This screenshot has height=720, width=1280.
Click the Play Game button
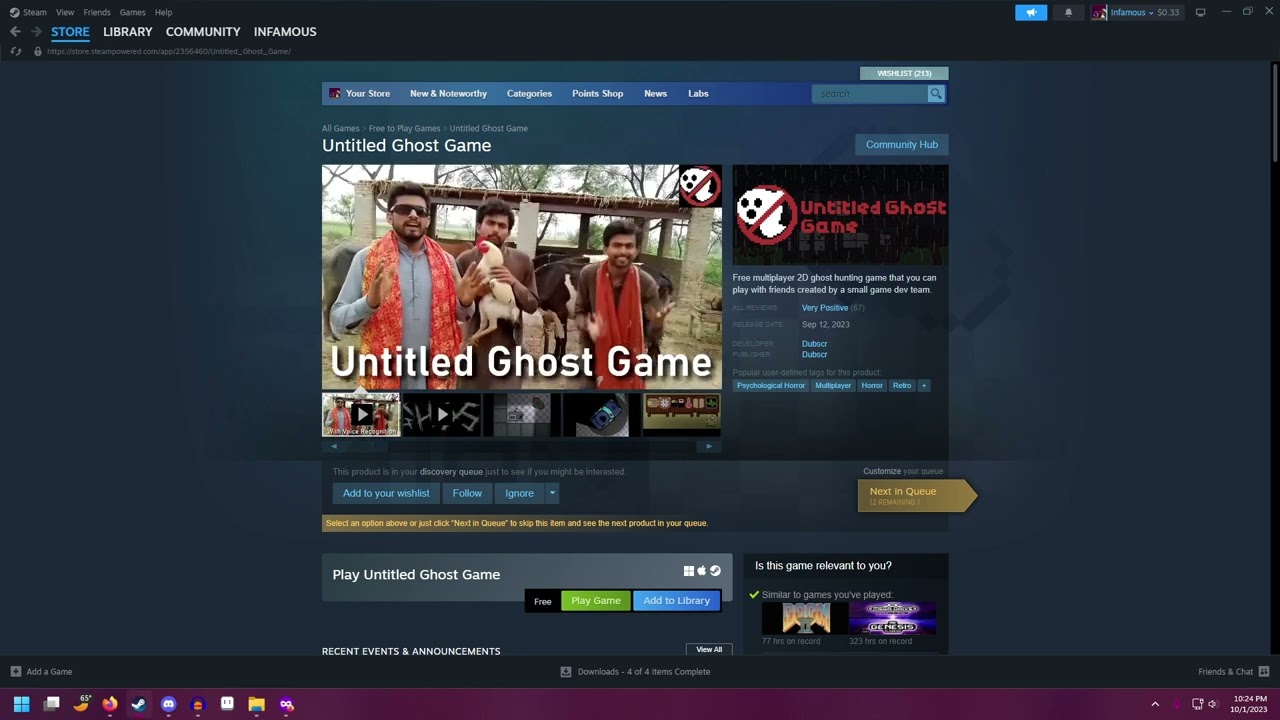(x=596, y=601)
